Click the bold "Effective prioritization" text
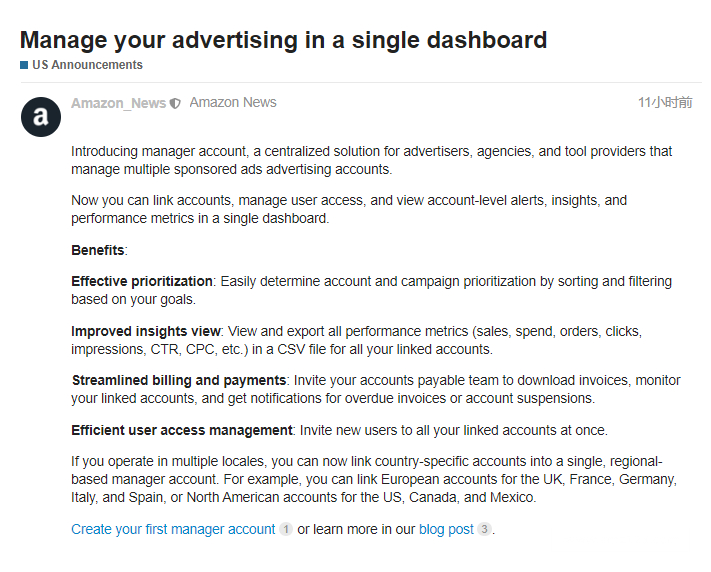 [141, 281]
